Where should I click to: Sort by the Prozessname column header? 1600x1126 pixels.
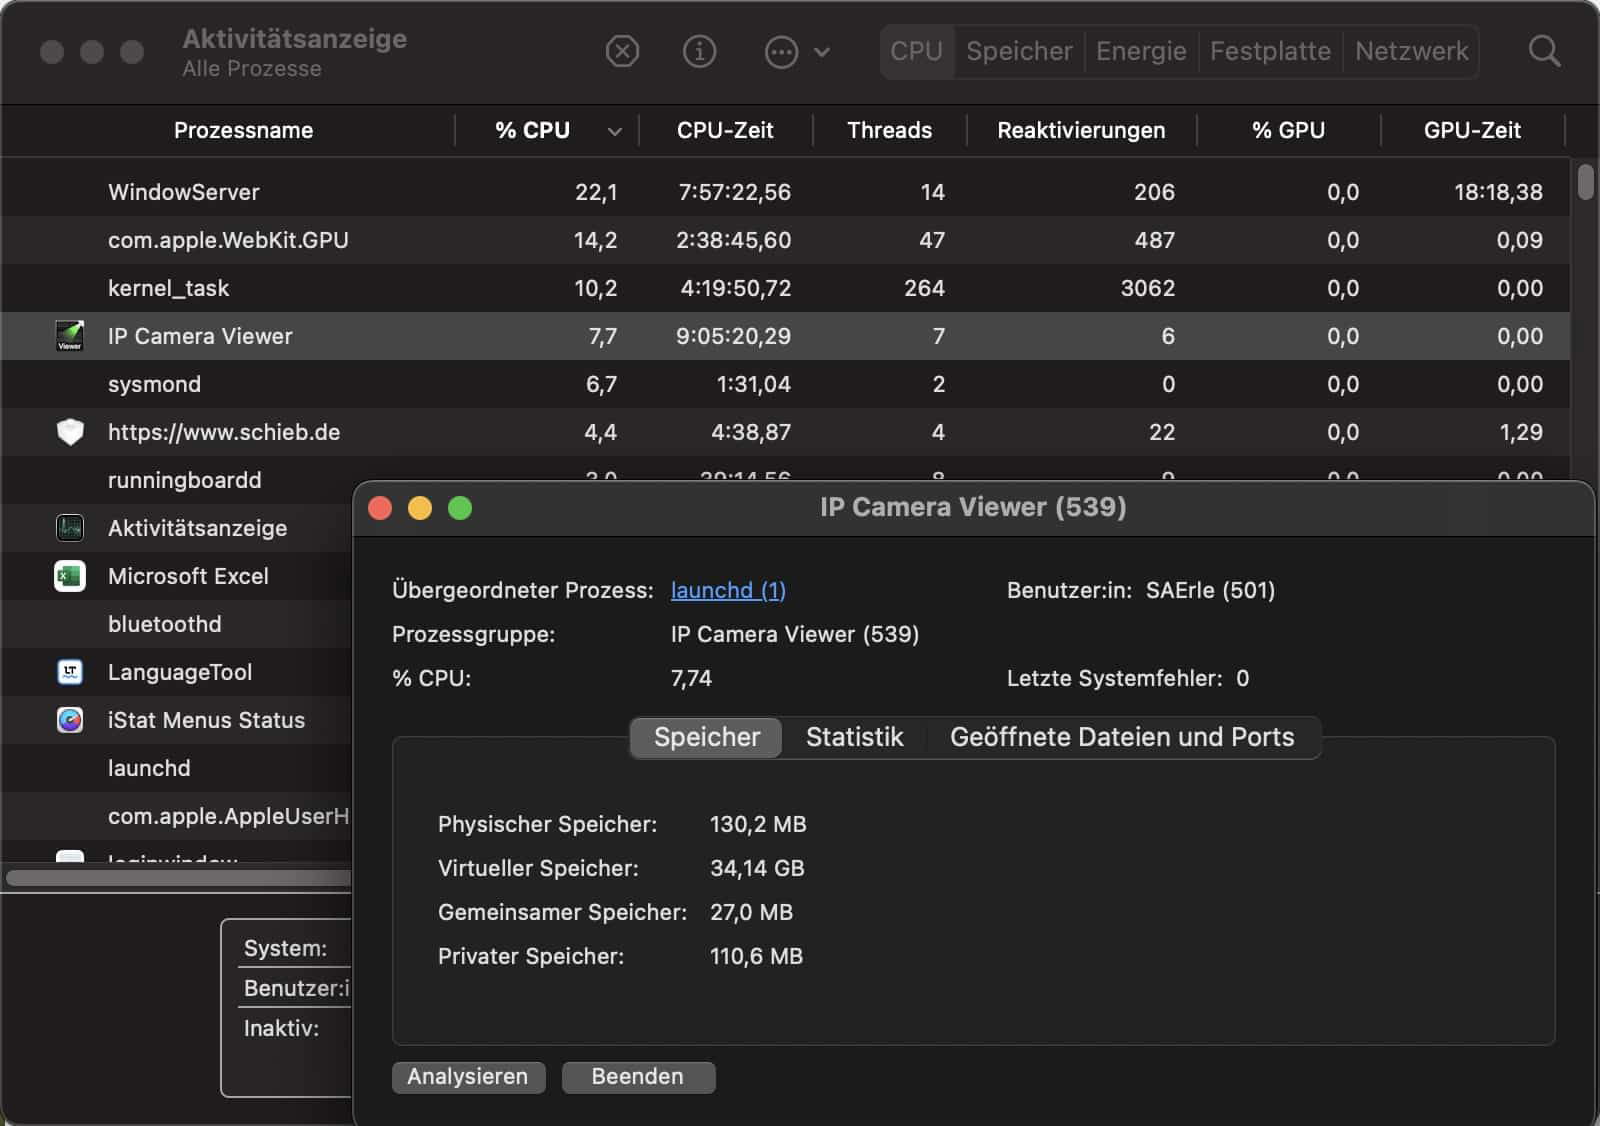[243, 131]
